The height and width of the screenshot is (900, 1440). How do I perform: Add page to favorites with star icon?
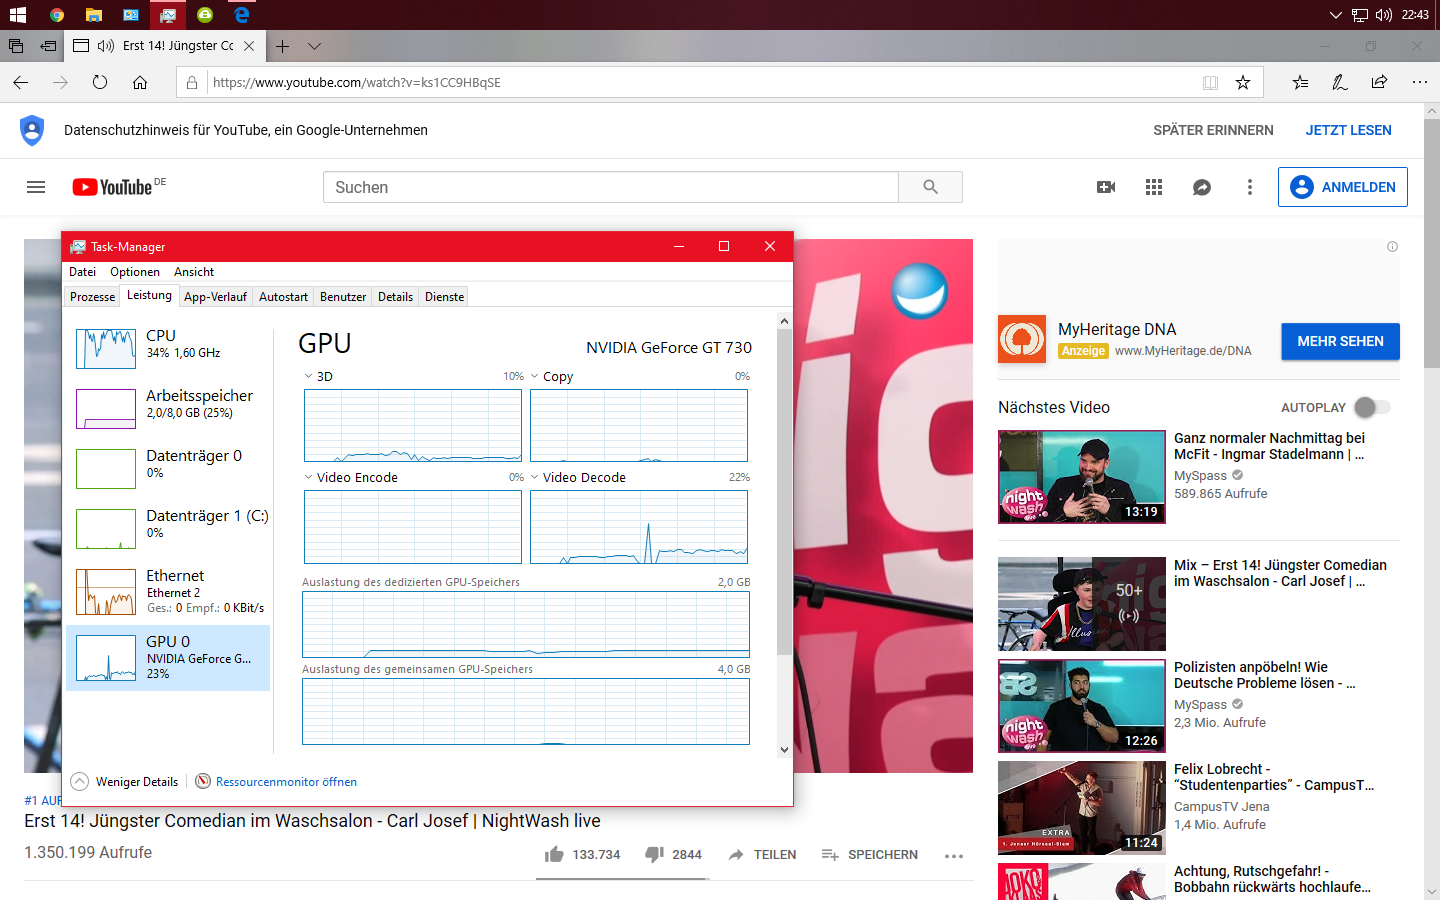click(1243, 82)
